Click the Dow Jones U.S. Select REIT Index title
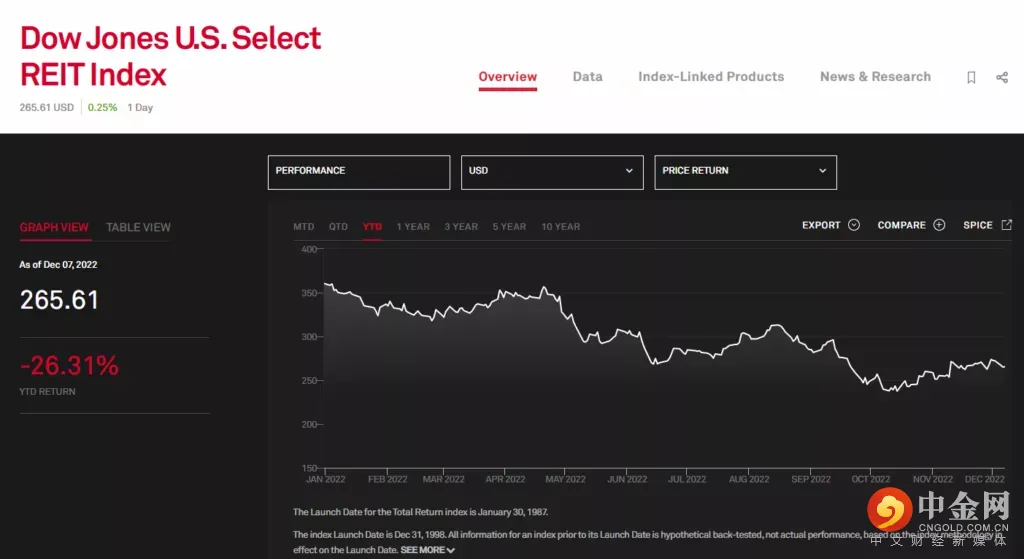The image size is (1024, 559). (170, 56)
